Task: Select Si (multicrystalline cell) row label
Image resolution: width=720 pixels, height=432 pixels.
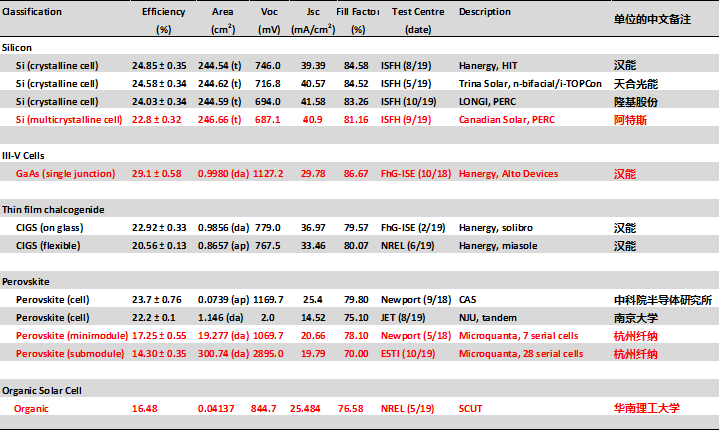Action: (x=69, y=120)
